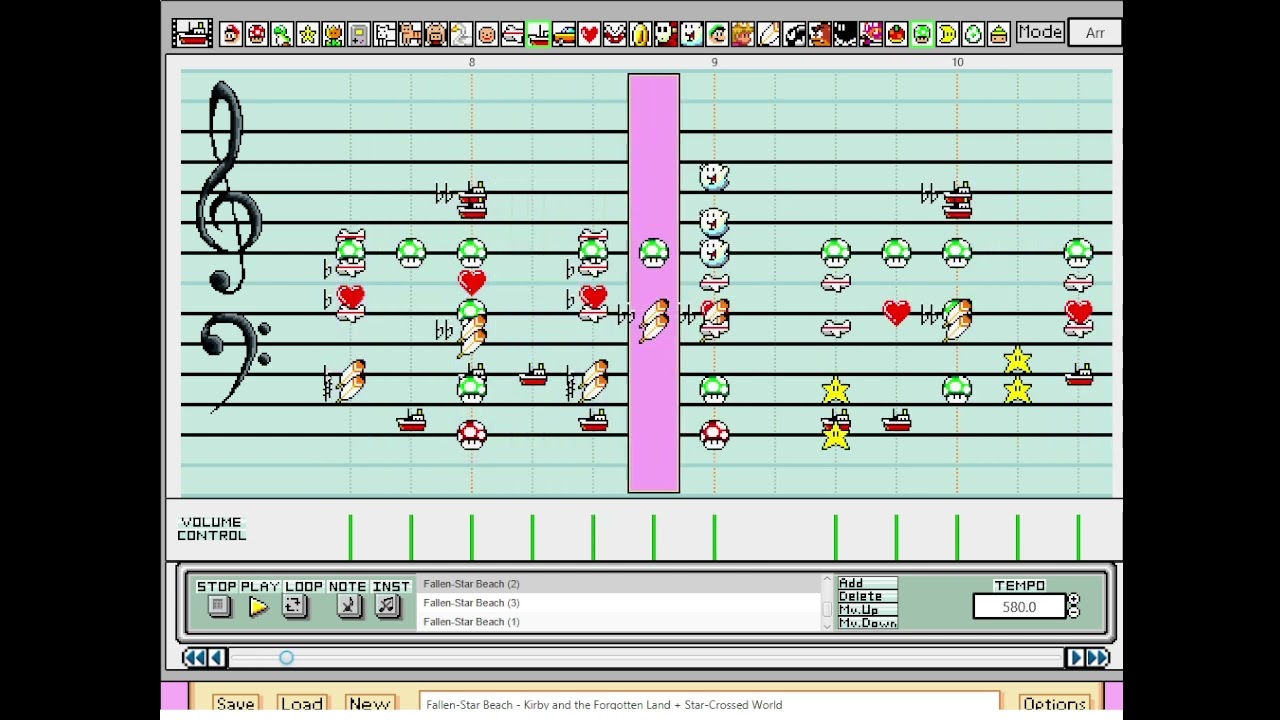The height and width of the screenshot is (720, 1280).
Task: Toggle the INST mute button
Action: tap(388, 606)
